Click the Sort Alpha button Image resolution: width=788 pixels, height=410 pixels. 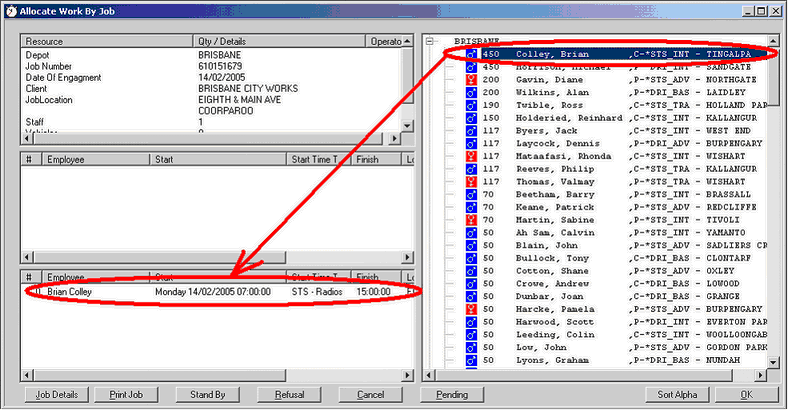point(677,394)
